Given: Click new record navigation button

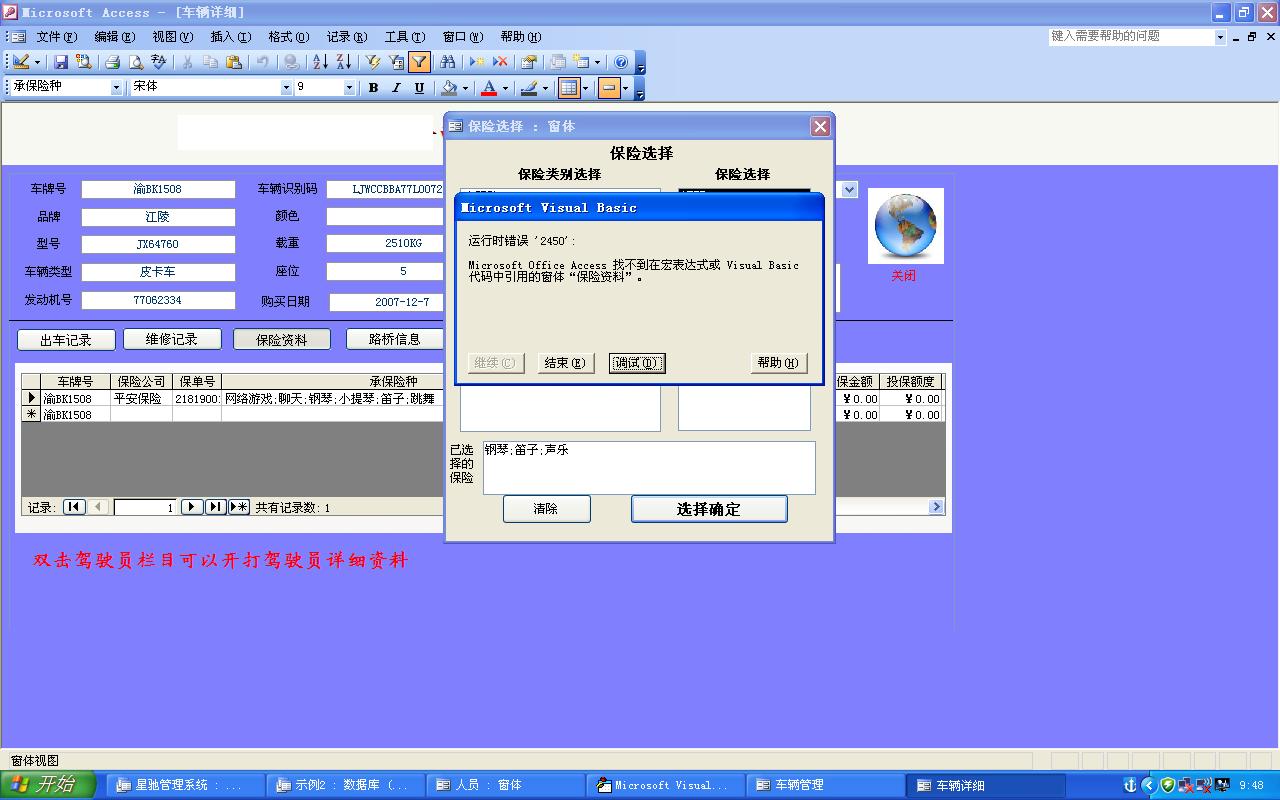Looking at the screenshot, I should click(x=239, y=507).
